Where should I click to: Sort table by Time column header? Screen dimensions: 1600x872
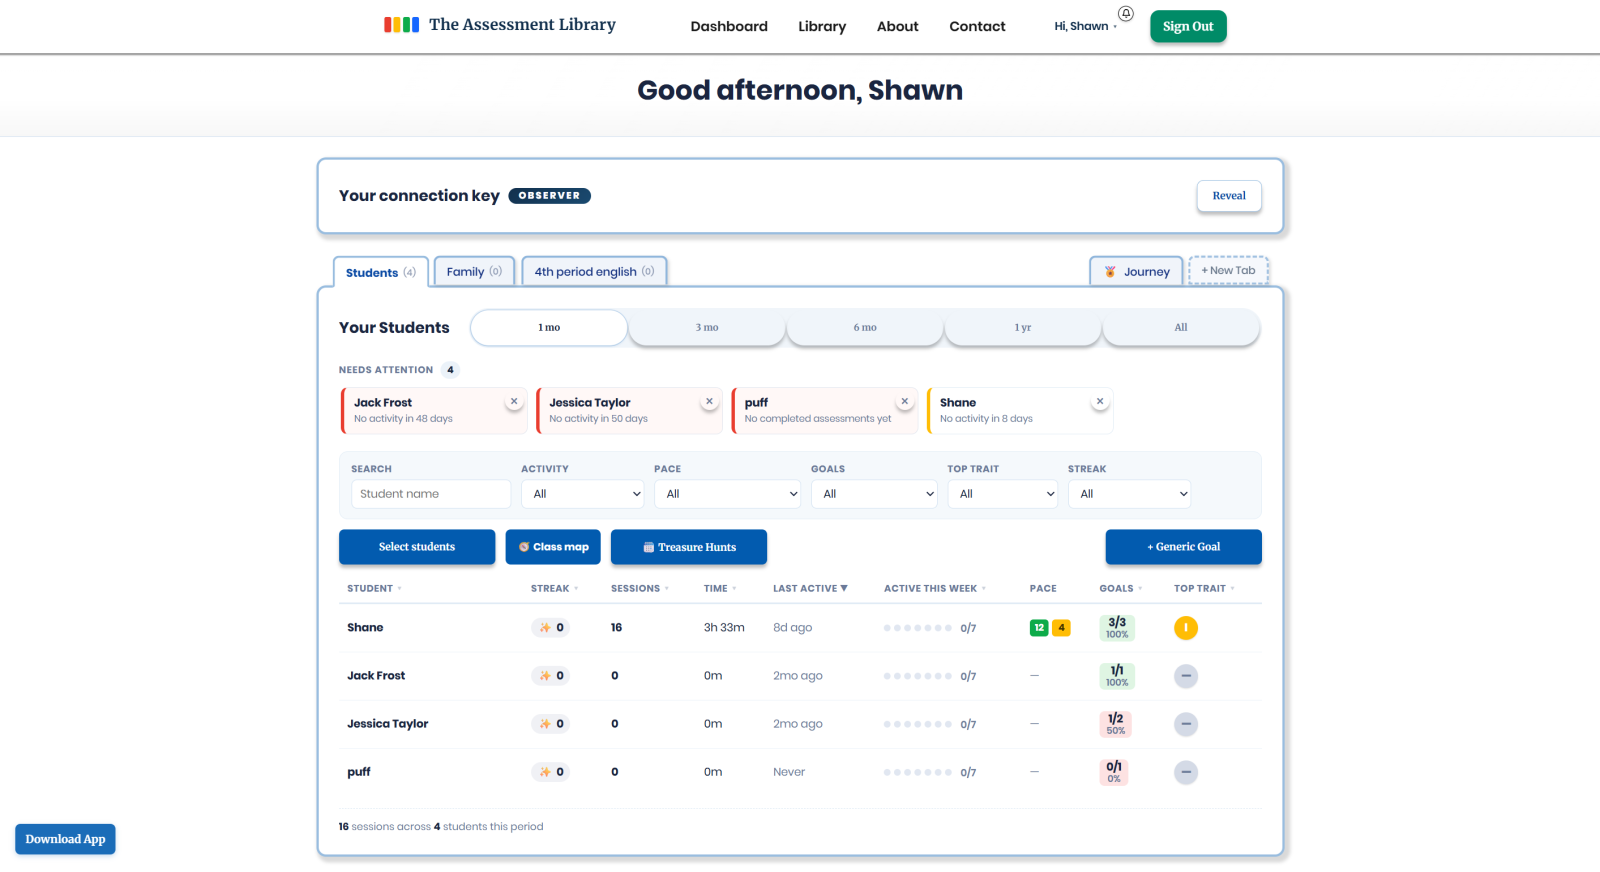point(720,589)
